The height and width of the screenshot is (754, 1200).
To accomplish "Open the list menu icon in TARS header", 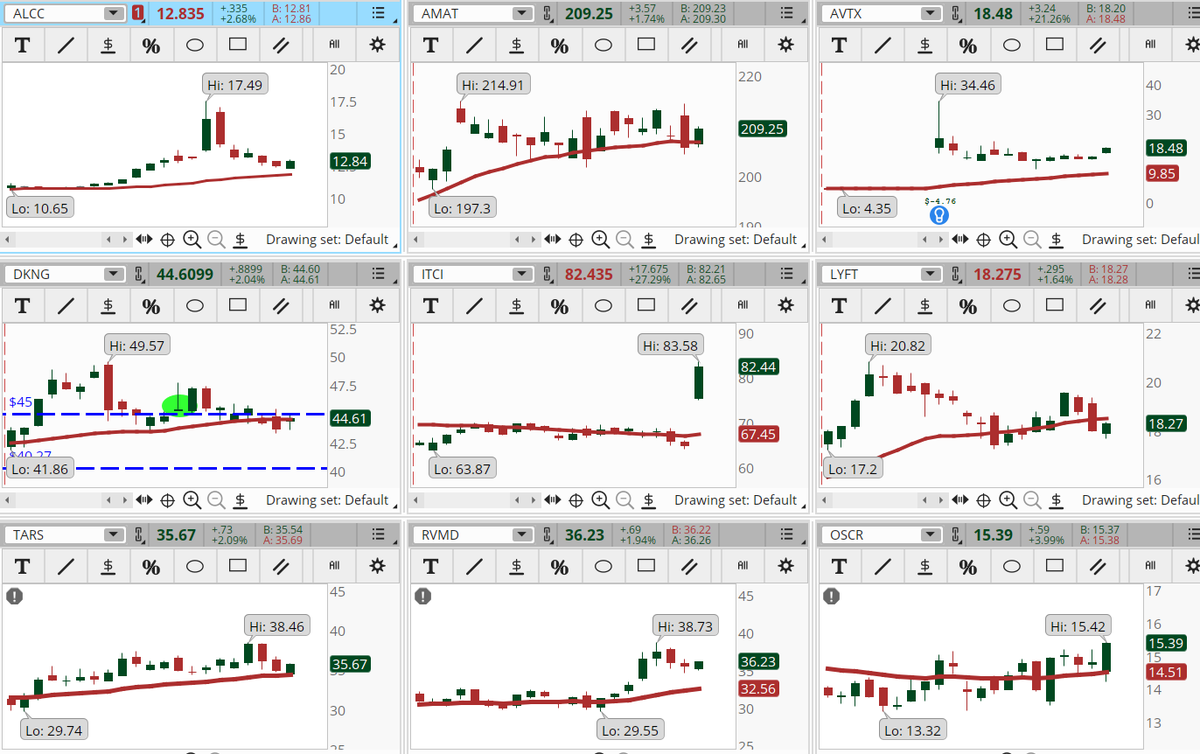I will (x=377, y=535).
